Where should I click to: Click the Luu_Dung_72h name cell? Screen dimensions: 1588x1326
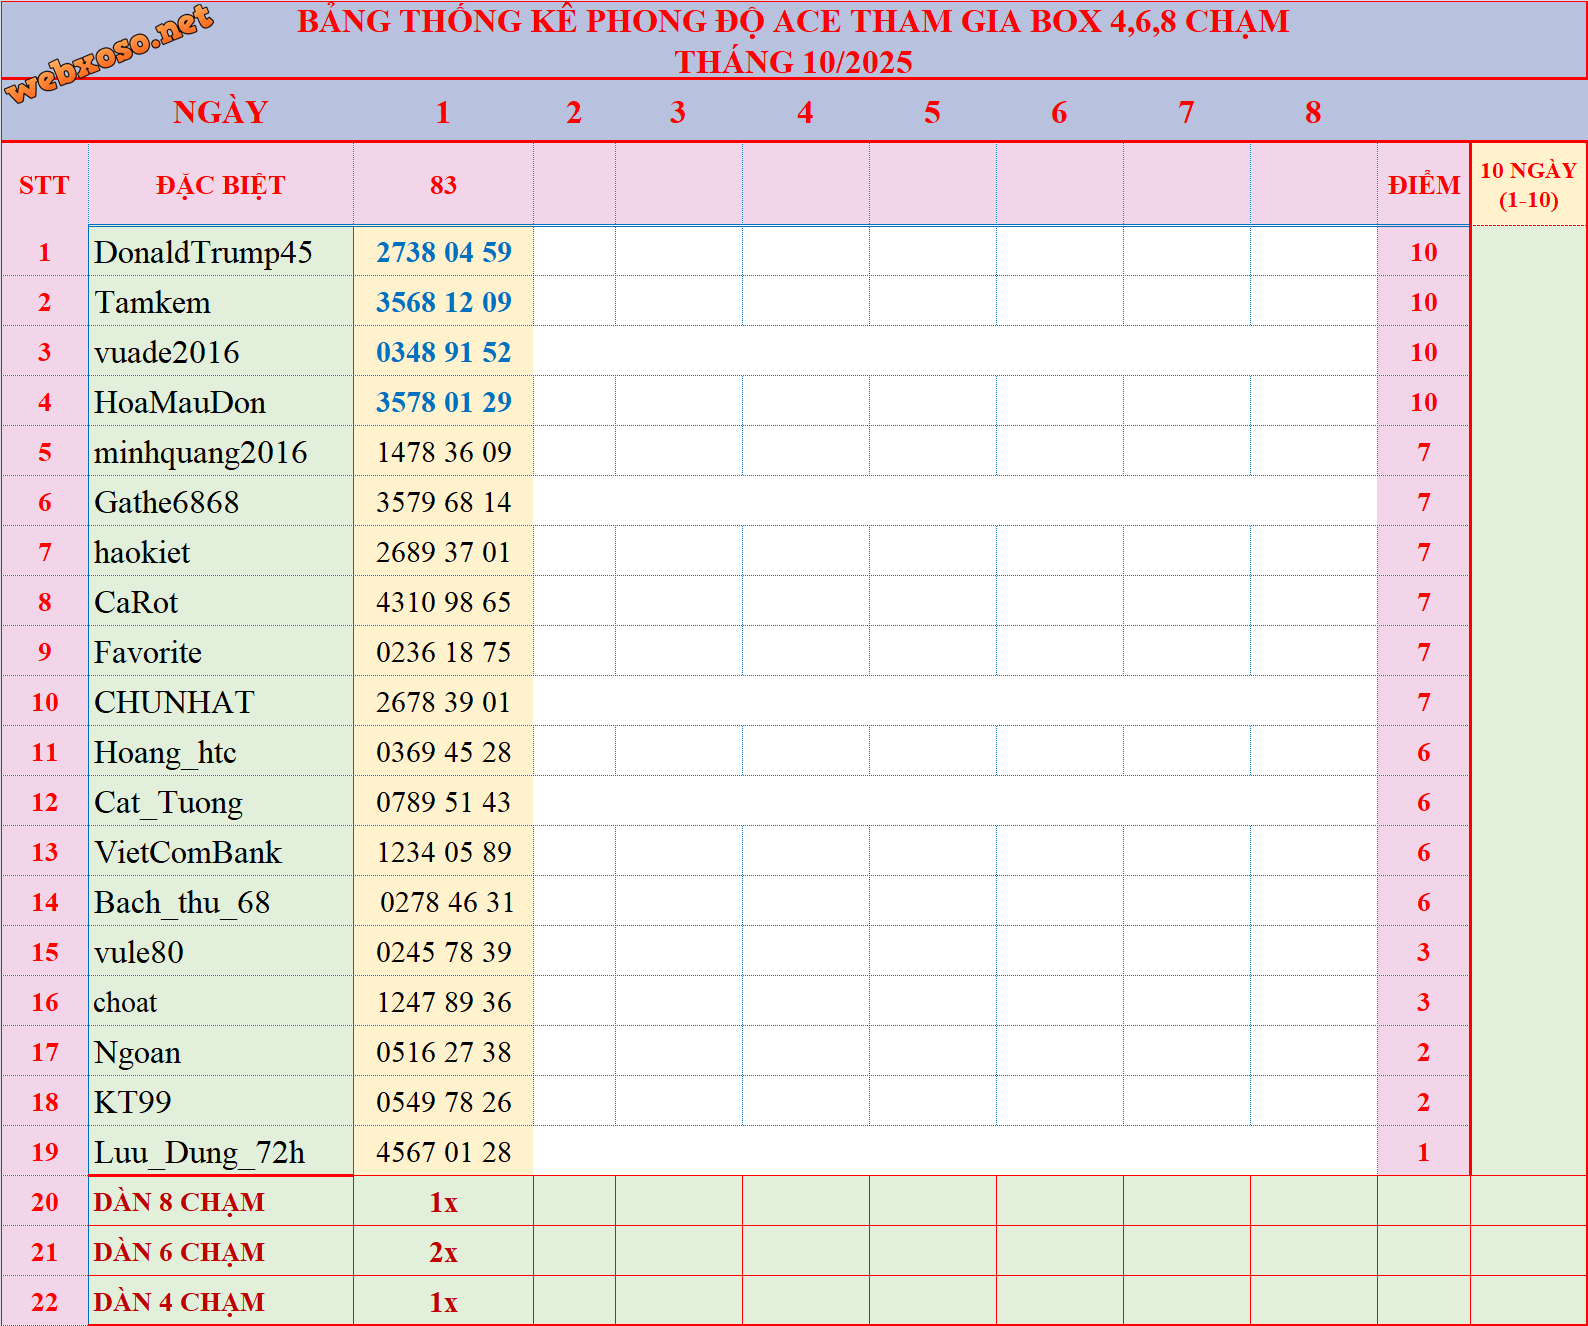(199, 1152)
